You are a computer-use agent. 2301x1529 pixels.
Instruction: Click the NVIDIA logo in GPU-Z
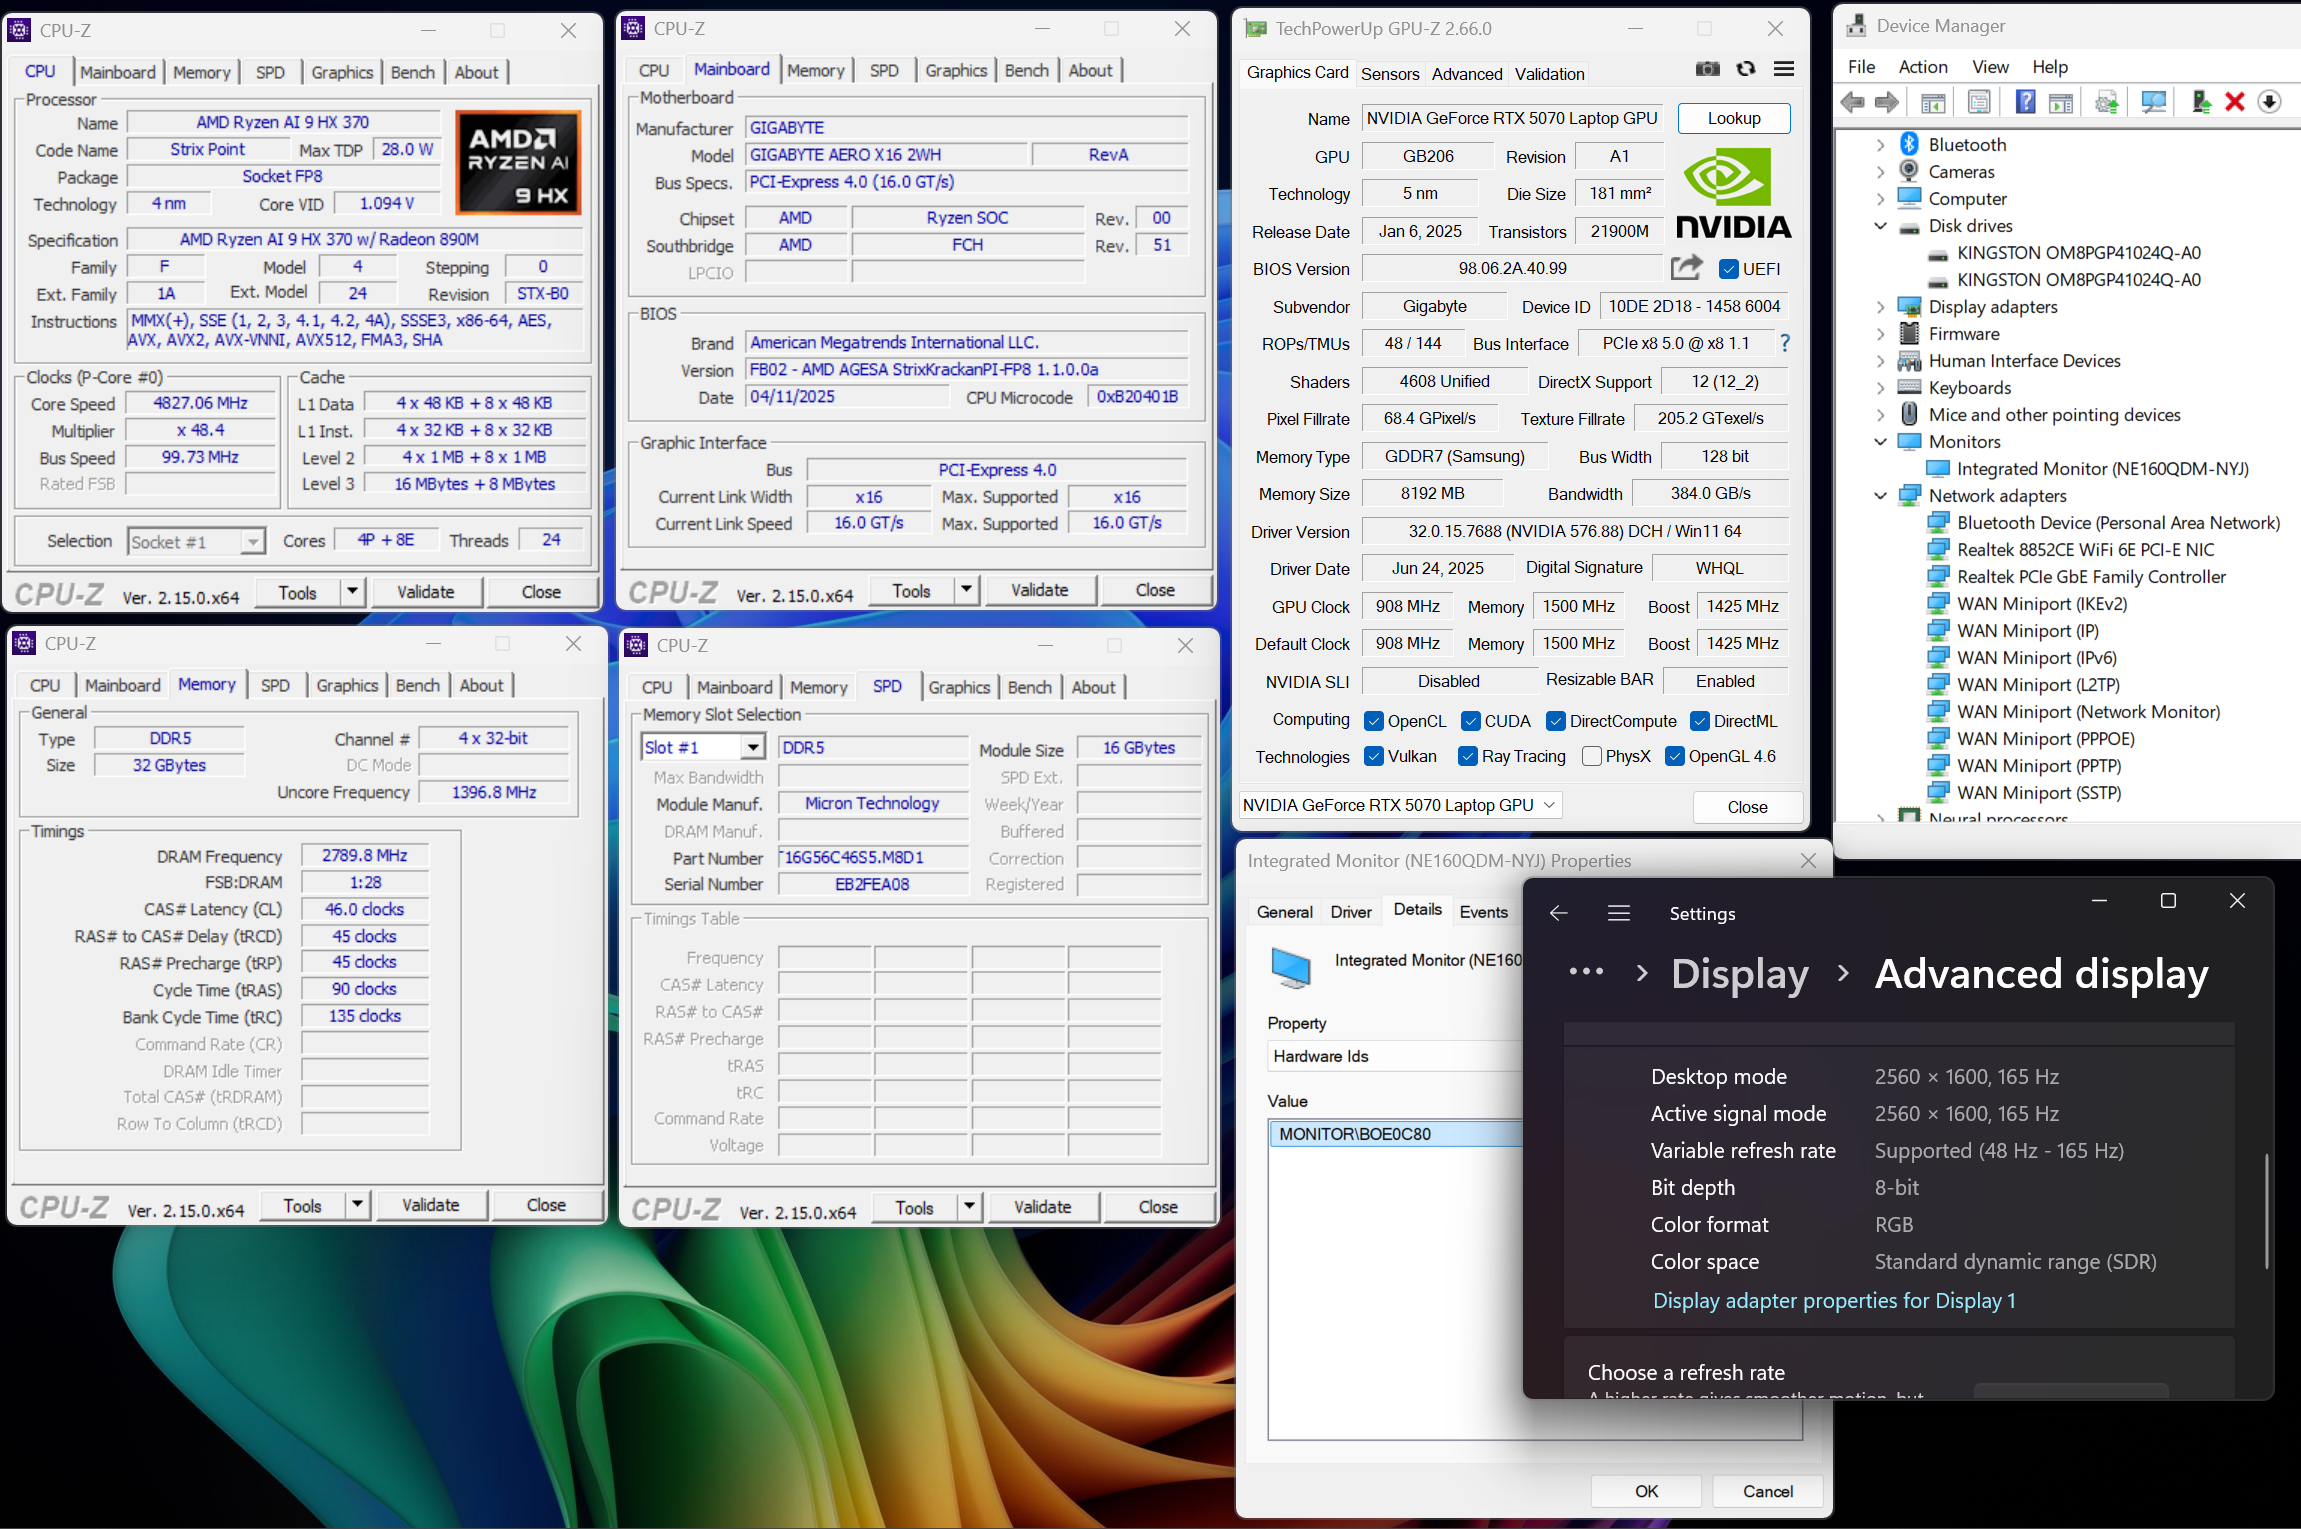(x=1733, y=193)
